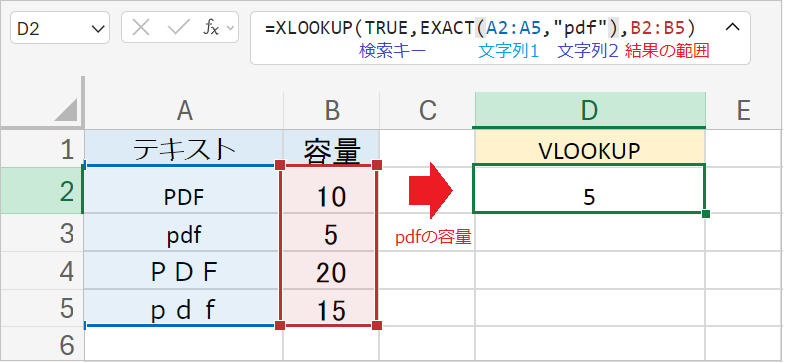Select cell A5 containing full-width ｐｄｆ
This screenshot has height=363, width=785.
click(x=184, y=308)
